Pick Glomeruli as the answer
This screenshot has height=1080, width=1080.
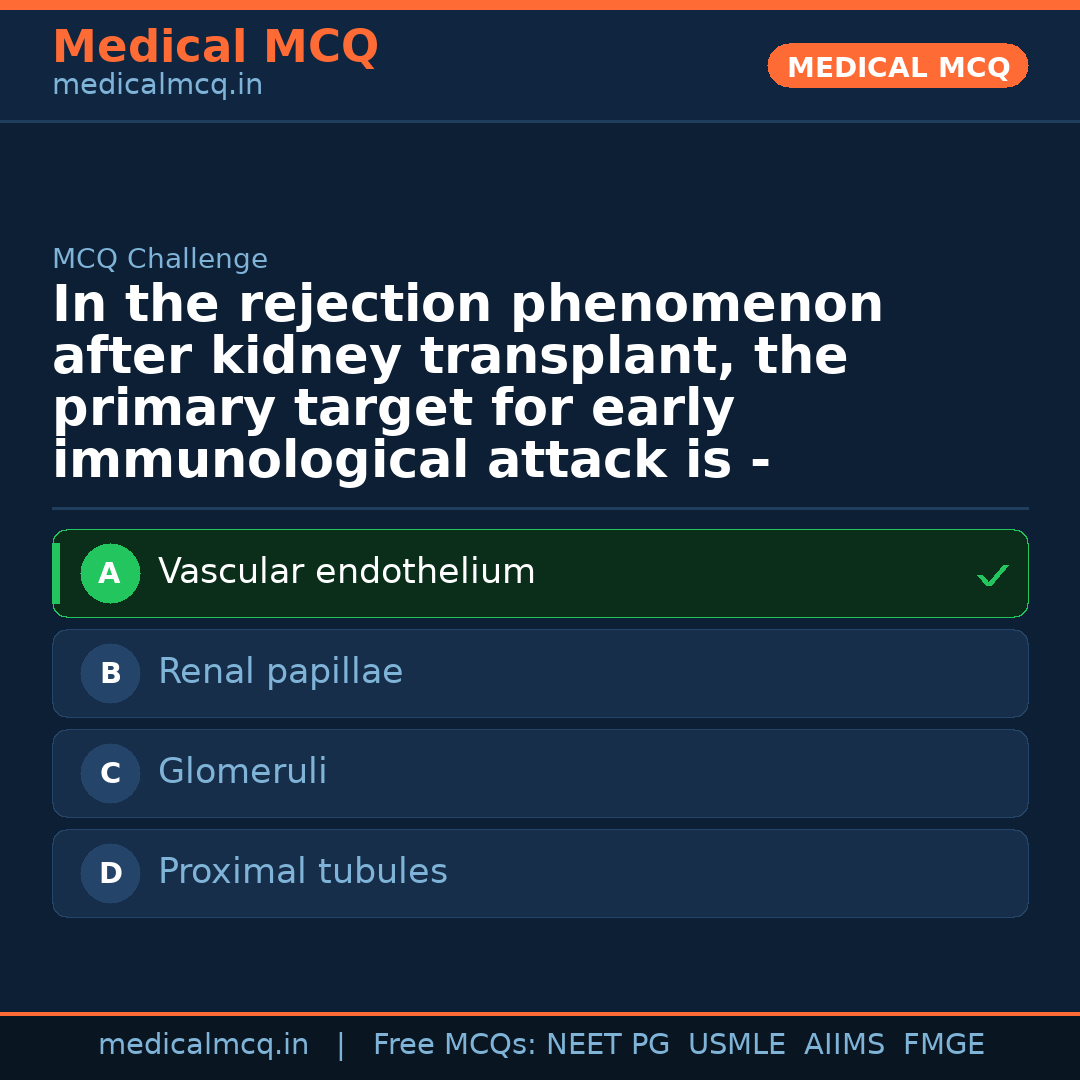click(x=243, y=773)
